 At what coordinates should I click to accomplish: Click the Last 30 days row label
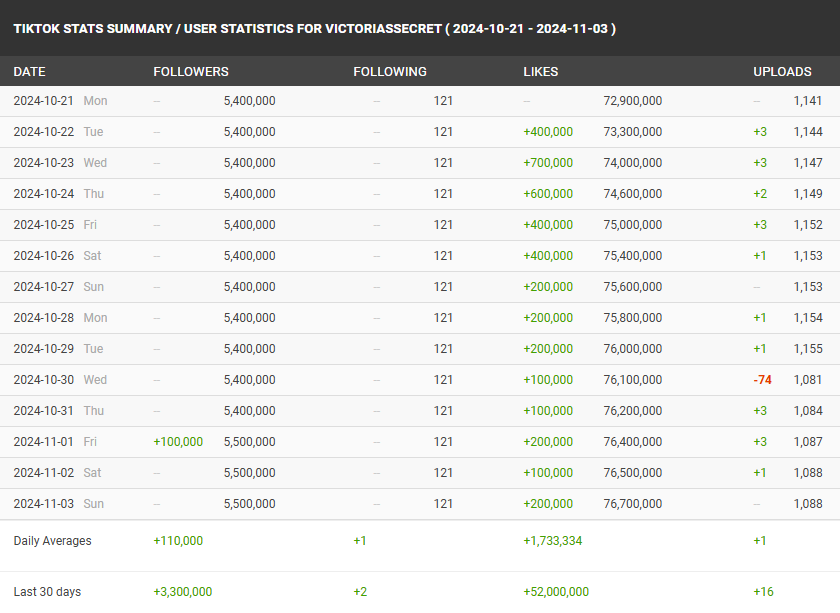point(47,592)
